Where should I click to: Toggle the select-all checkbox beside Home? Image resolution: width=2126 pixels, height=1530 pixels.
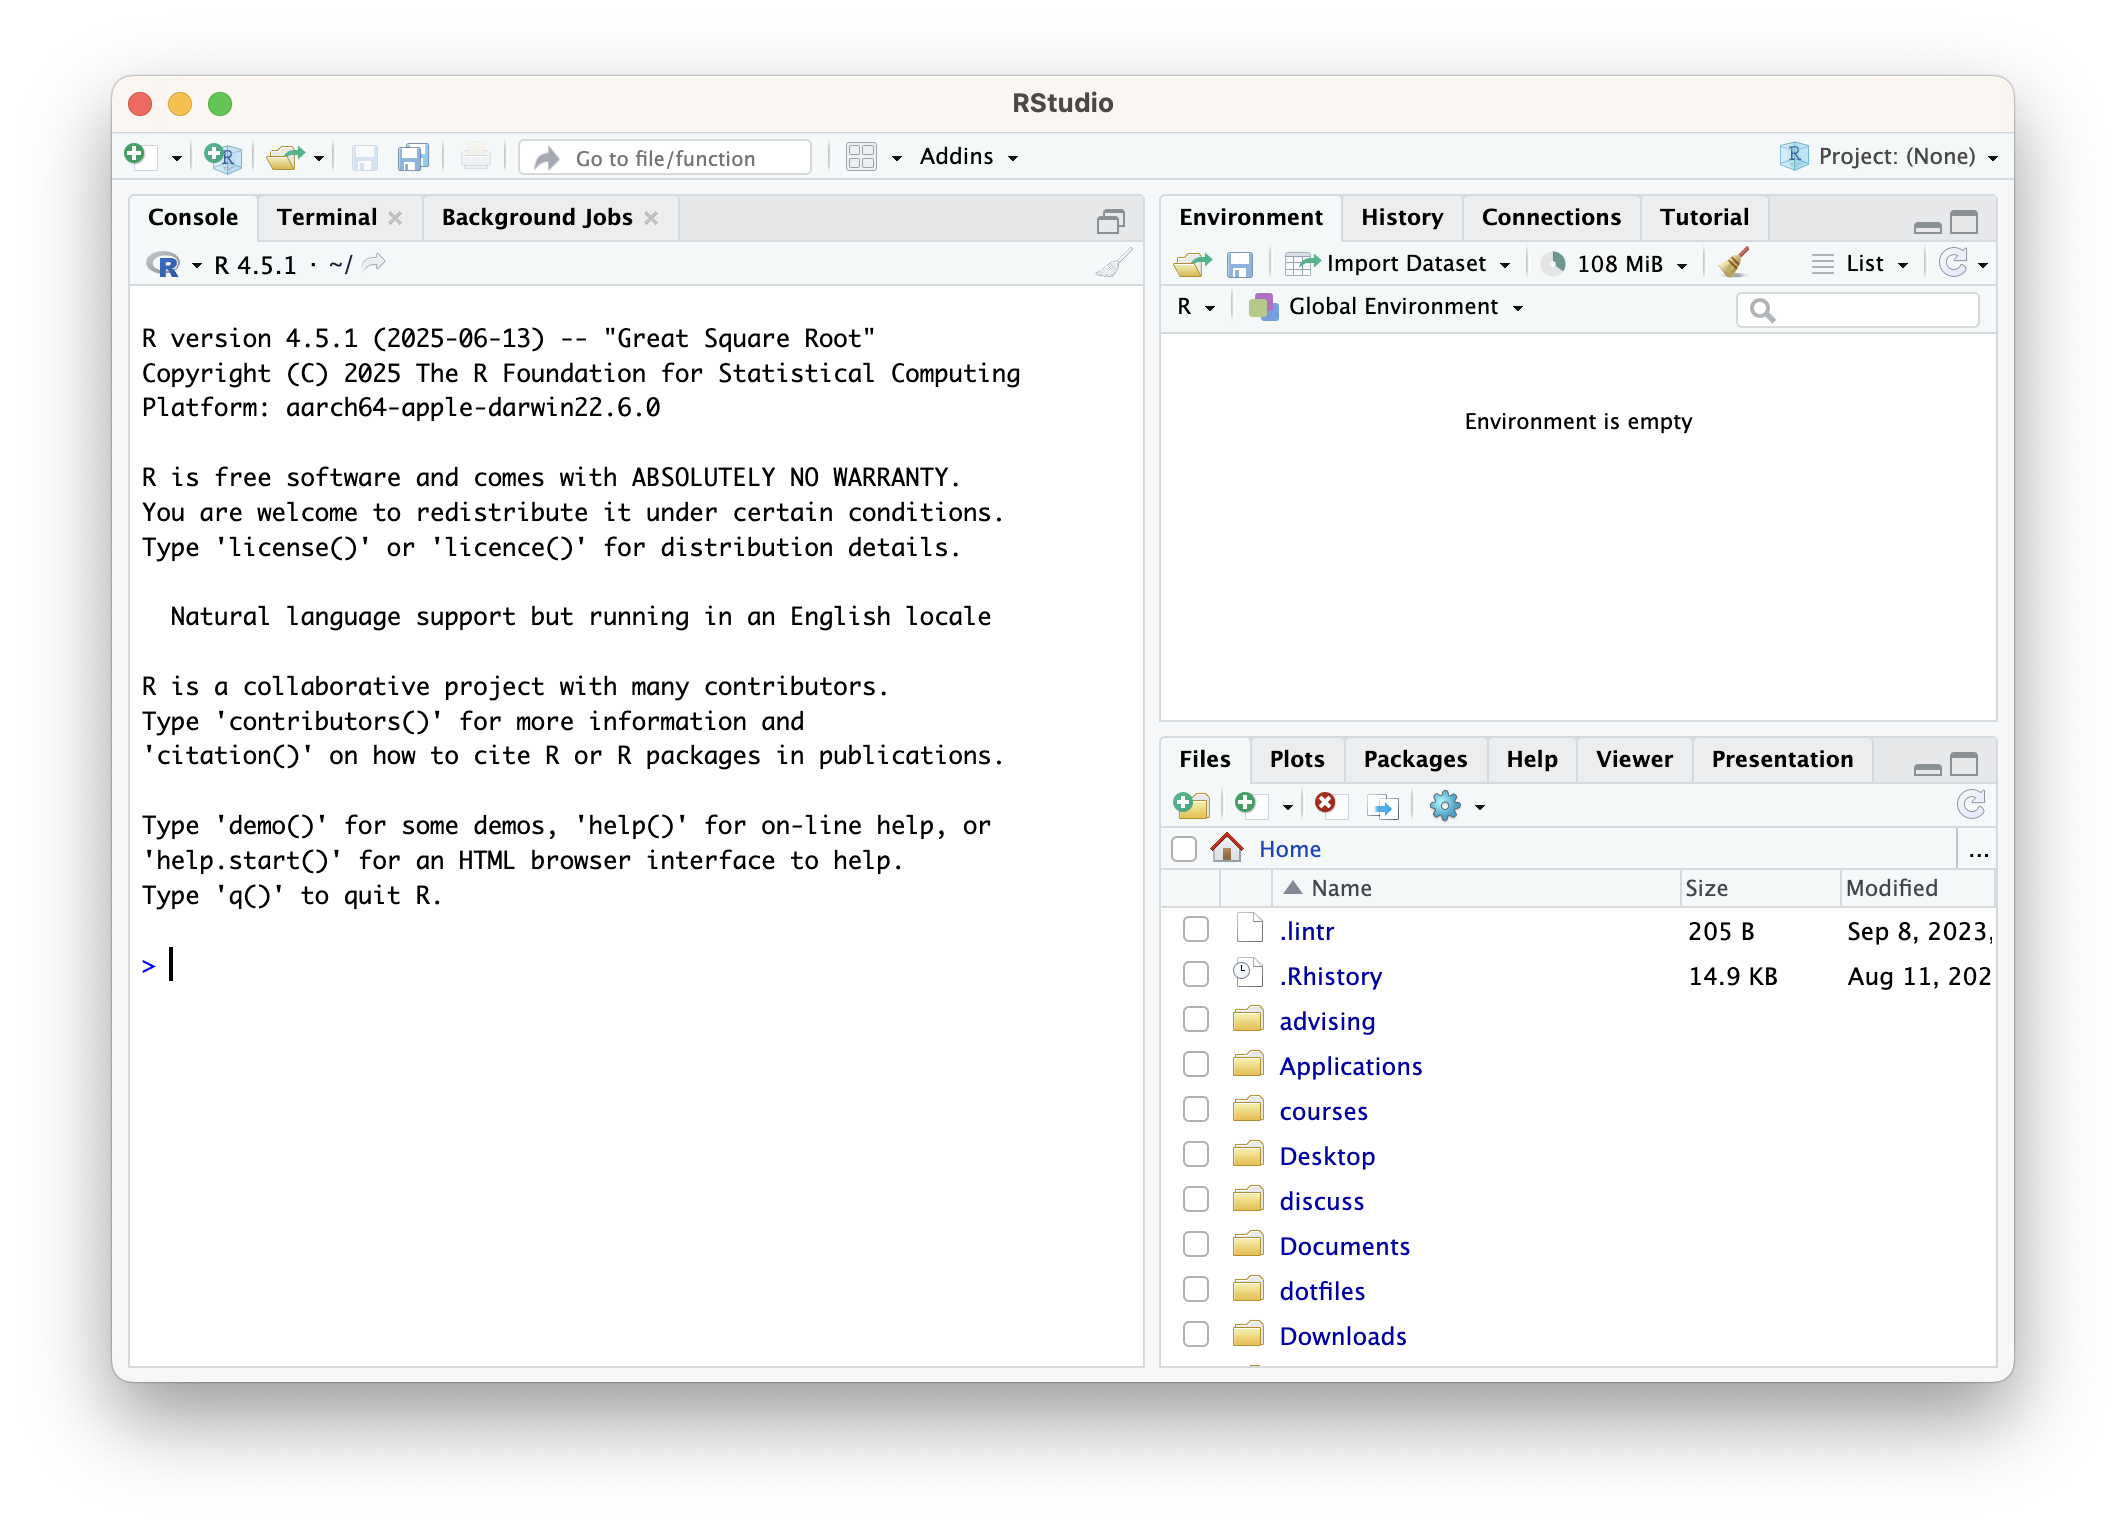tap(1184, 849)
